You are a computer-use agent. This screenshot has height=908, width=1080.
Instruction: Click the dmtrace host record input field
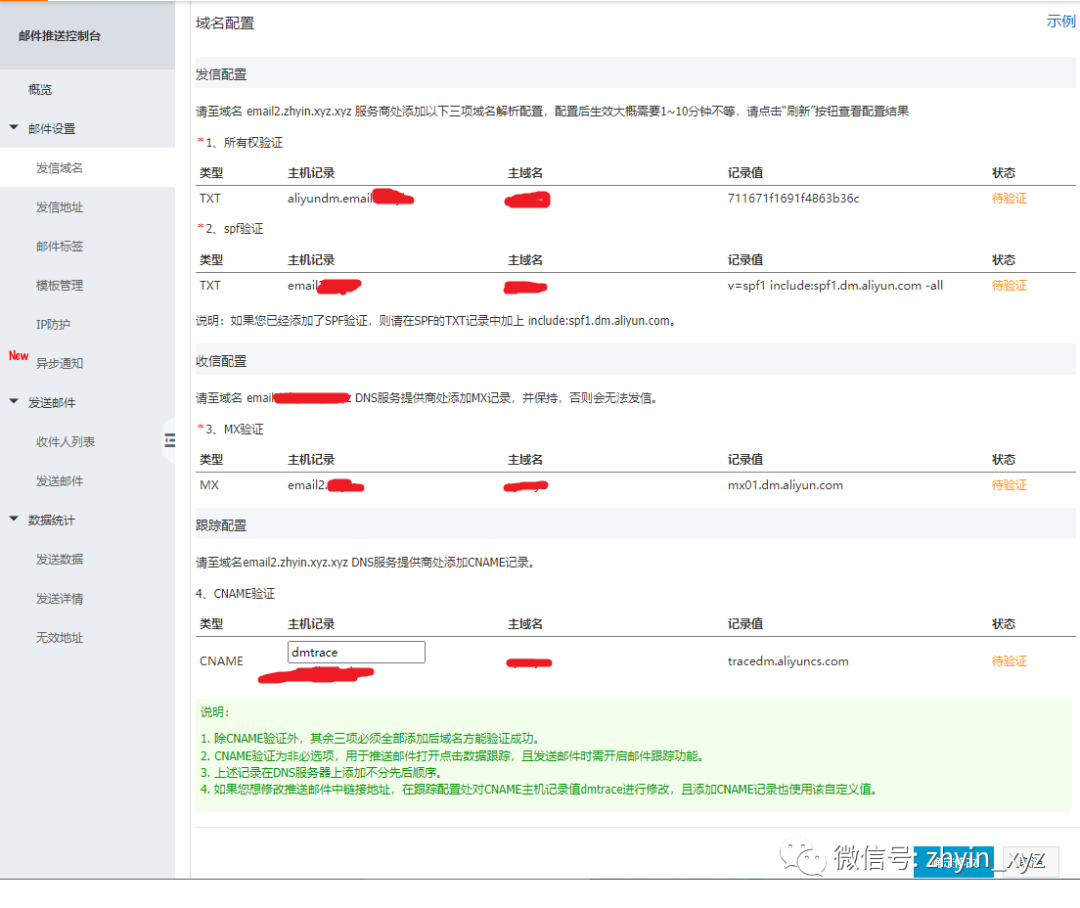[x=356, y=652]
